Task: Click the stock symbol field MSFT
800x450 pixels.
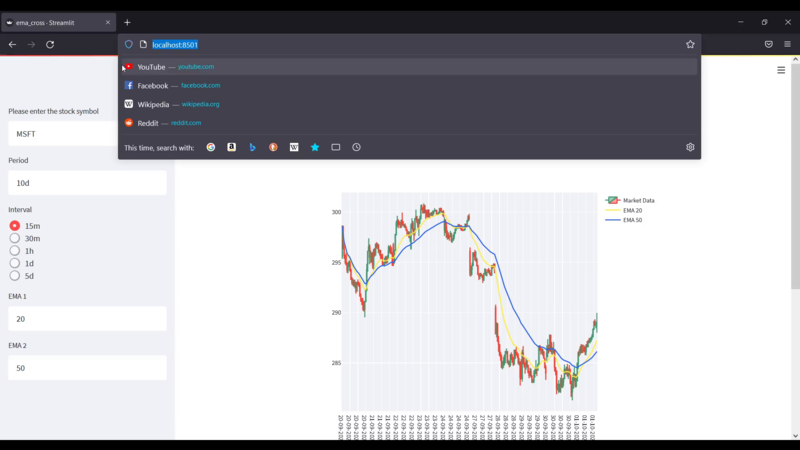Action: (x=63, y=134)
